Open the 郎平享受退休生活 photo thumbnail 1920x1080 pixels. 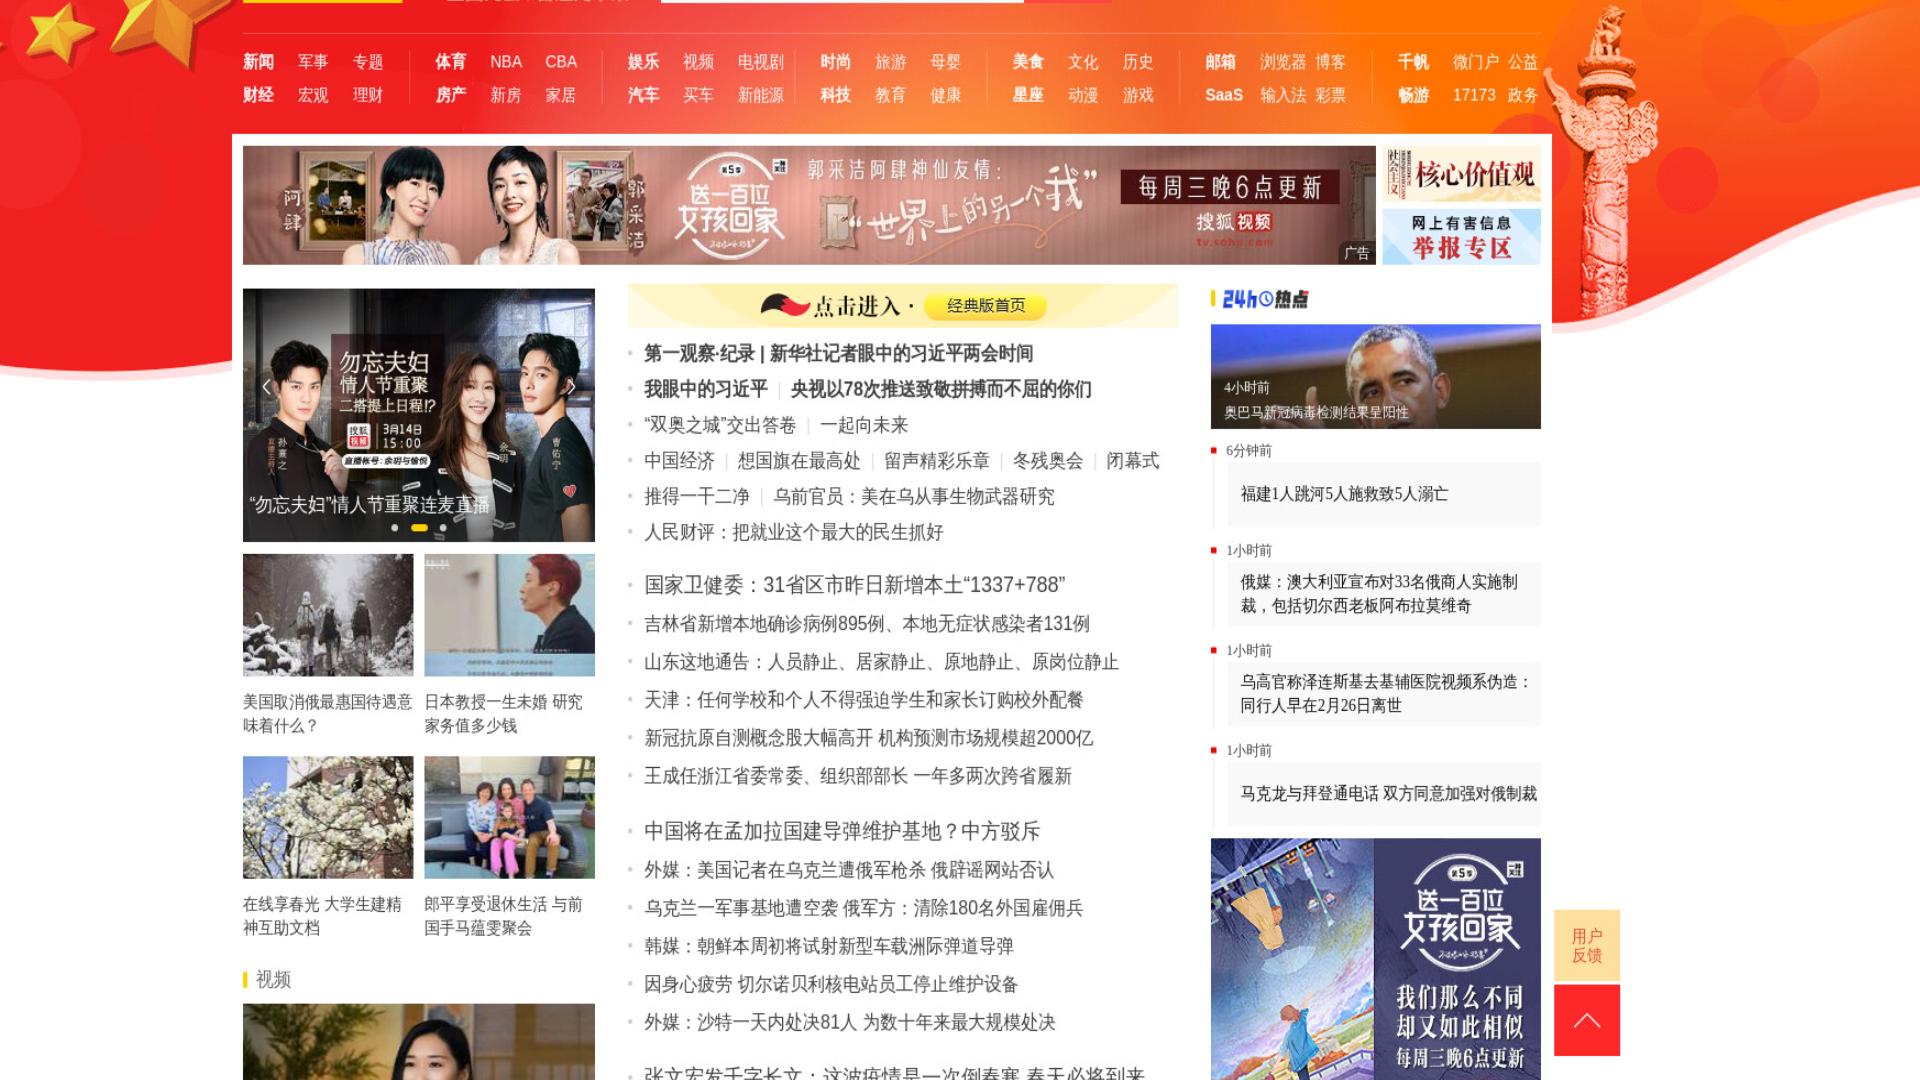pyautogui.click(x=509, y=817)
